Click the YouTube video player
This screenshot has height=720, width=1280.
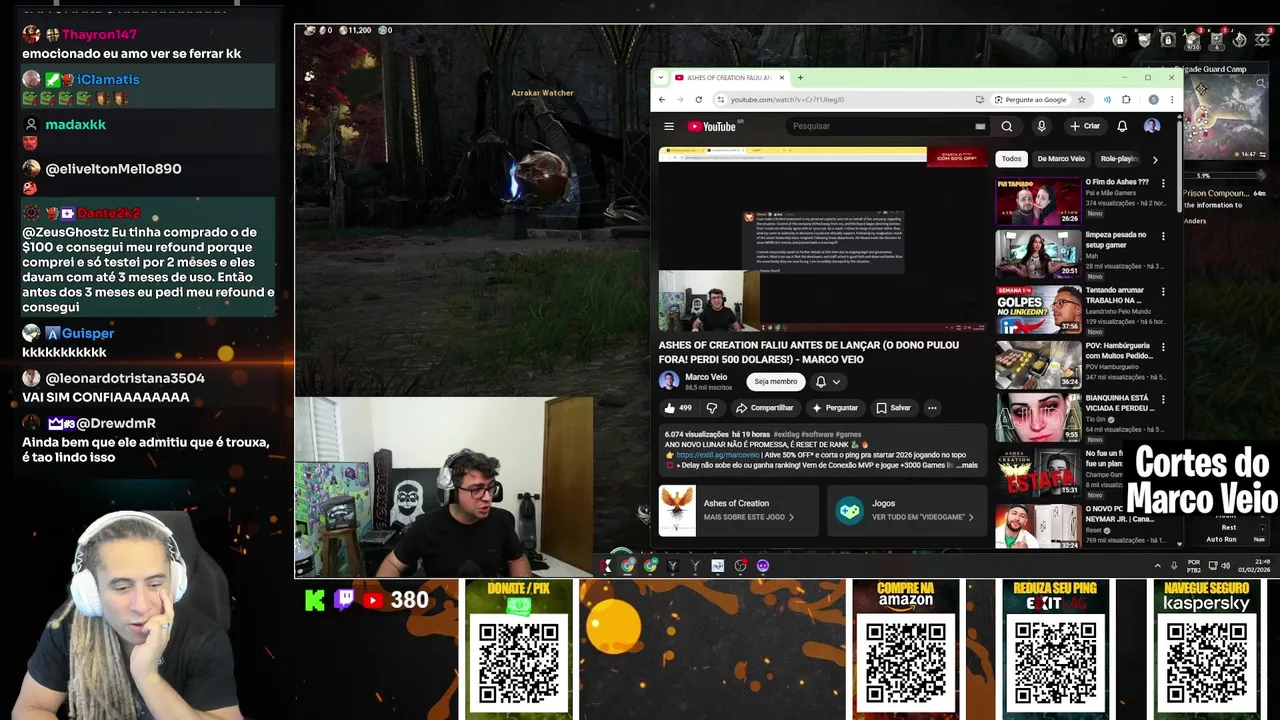pyautogui.click(x=823, y=240)
